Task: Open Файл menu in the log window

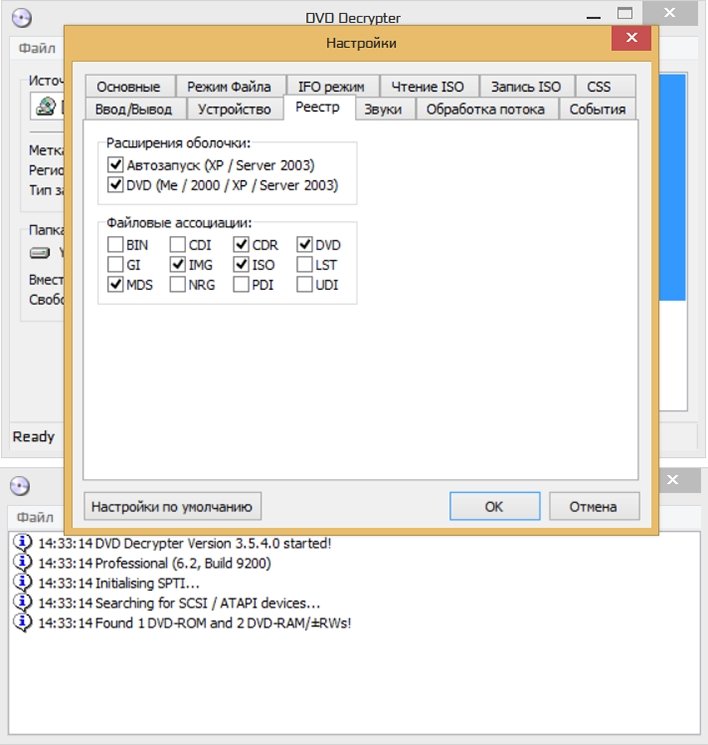Action: coord(35,517)
